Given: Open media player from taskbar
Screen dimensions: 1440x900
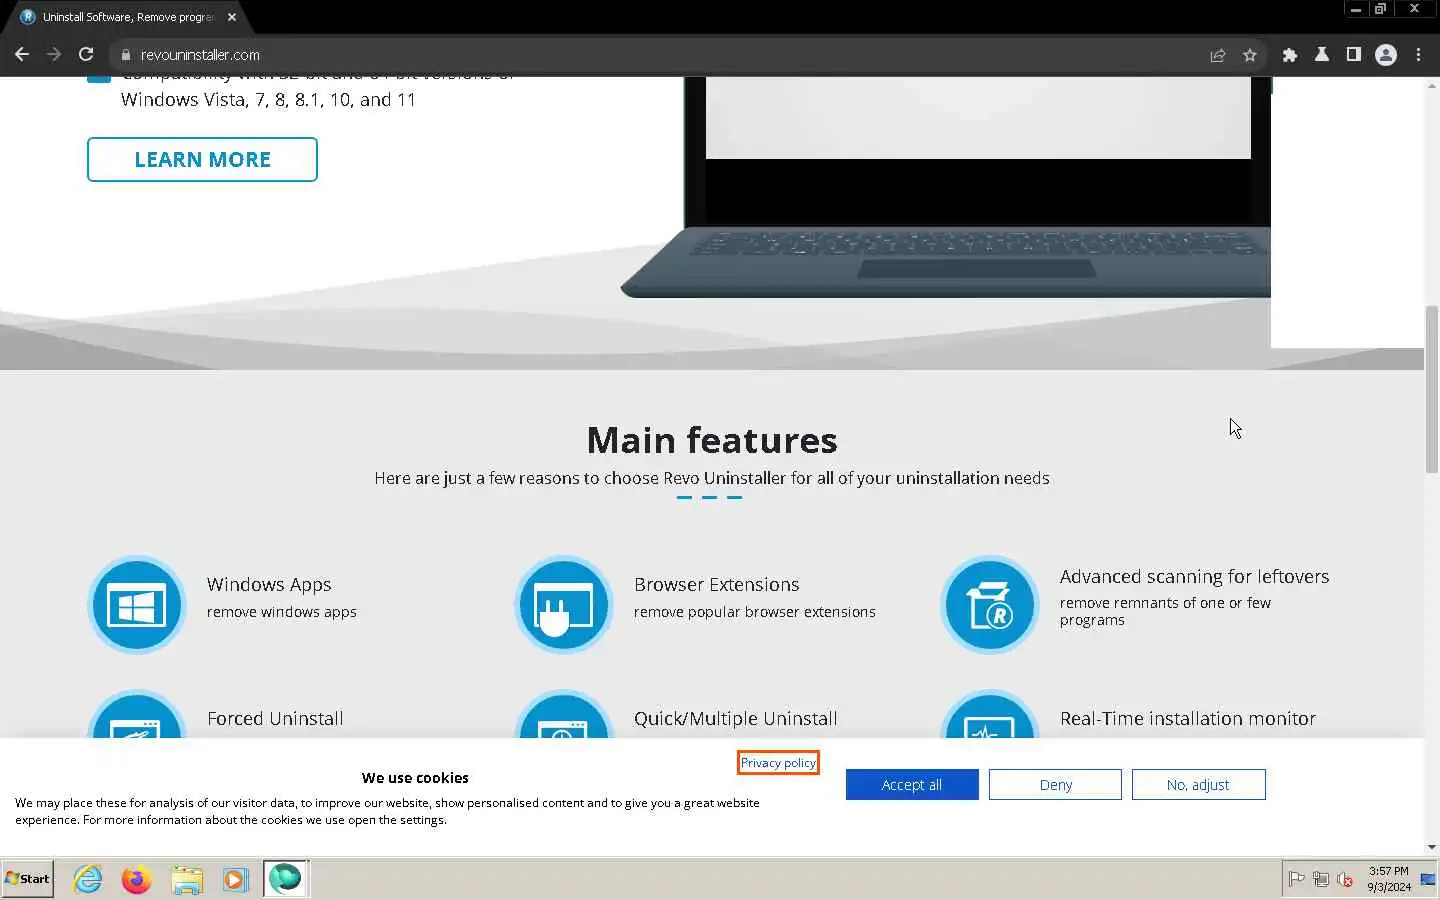Looking at the screenshot, I should point(235,879).
